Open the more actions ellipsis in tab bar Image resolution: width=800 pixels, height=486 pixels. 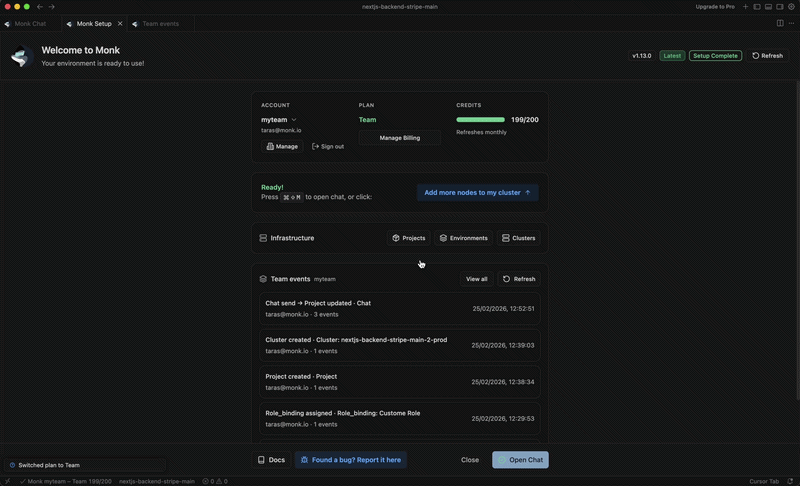[791, 23]
